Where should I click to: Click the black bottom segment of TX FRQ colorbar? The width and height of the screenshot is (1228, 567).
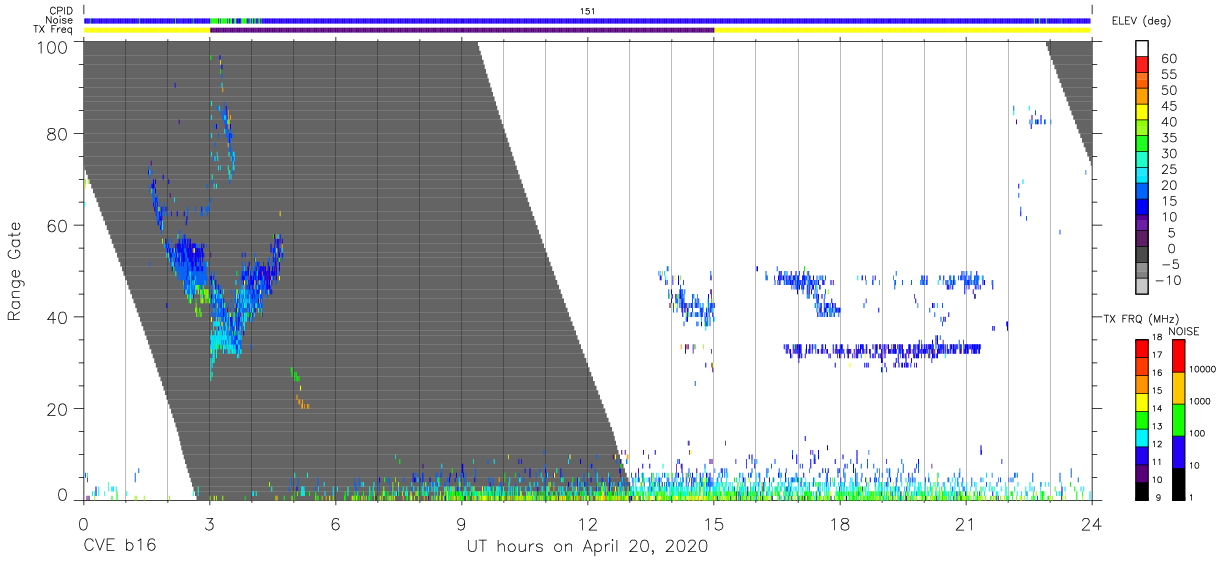[x=1142, y=491]
